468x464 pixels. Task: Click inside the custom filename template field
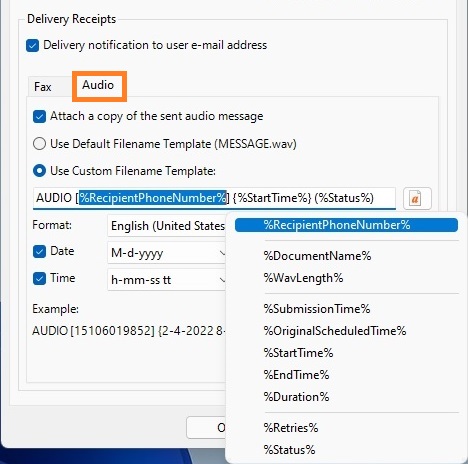214,198
